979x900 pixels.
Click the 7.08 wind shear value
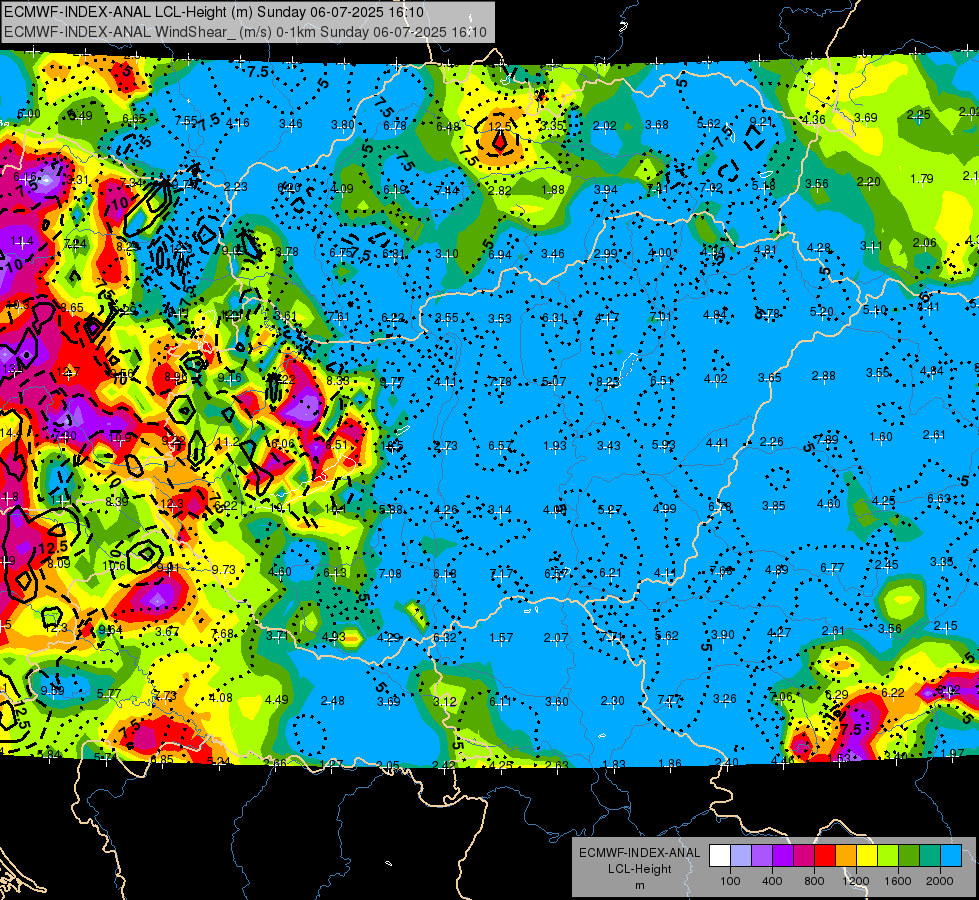390,573
